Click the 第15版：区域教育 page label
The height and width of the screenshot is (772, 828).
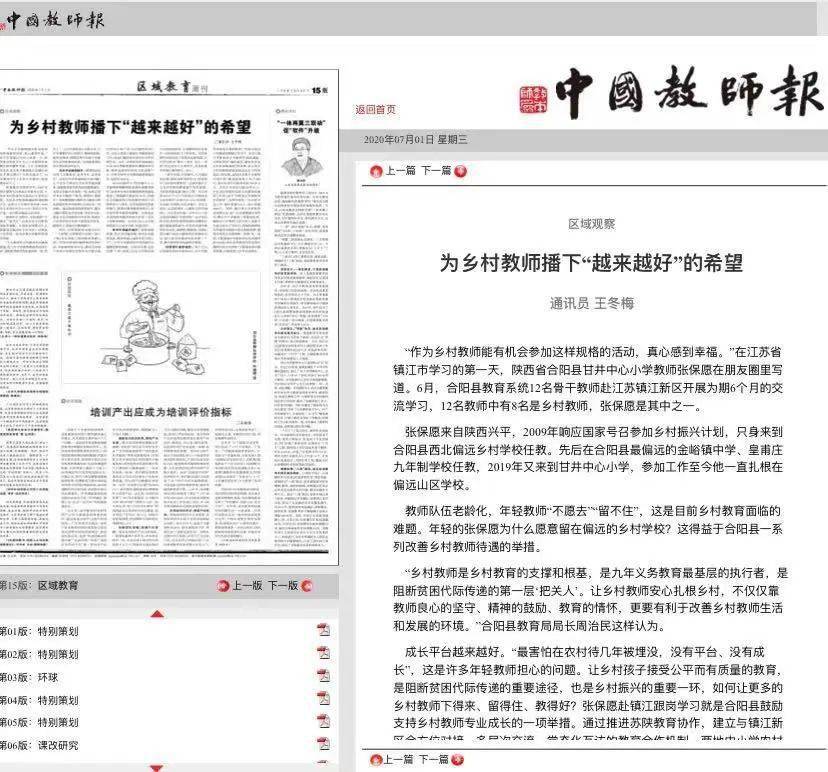[x=39, y=585]
